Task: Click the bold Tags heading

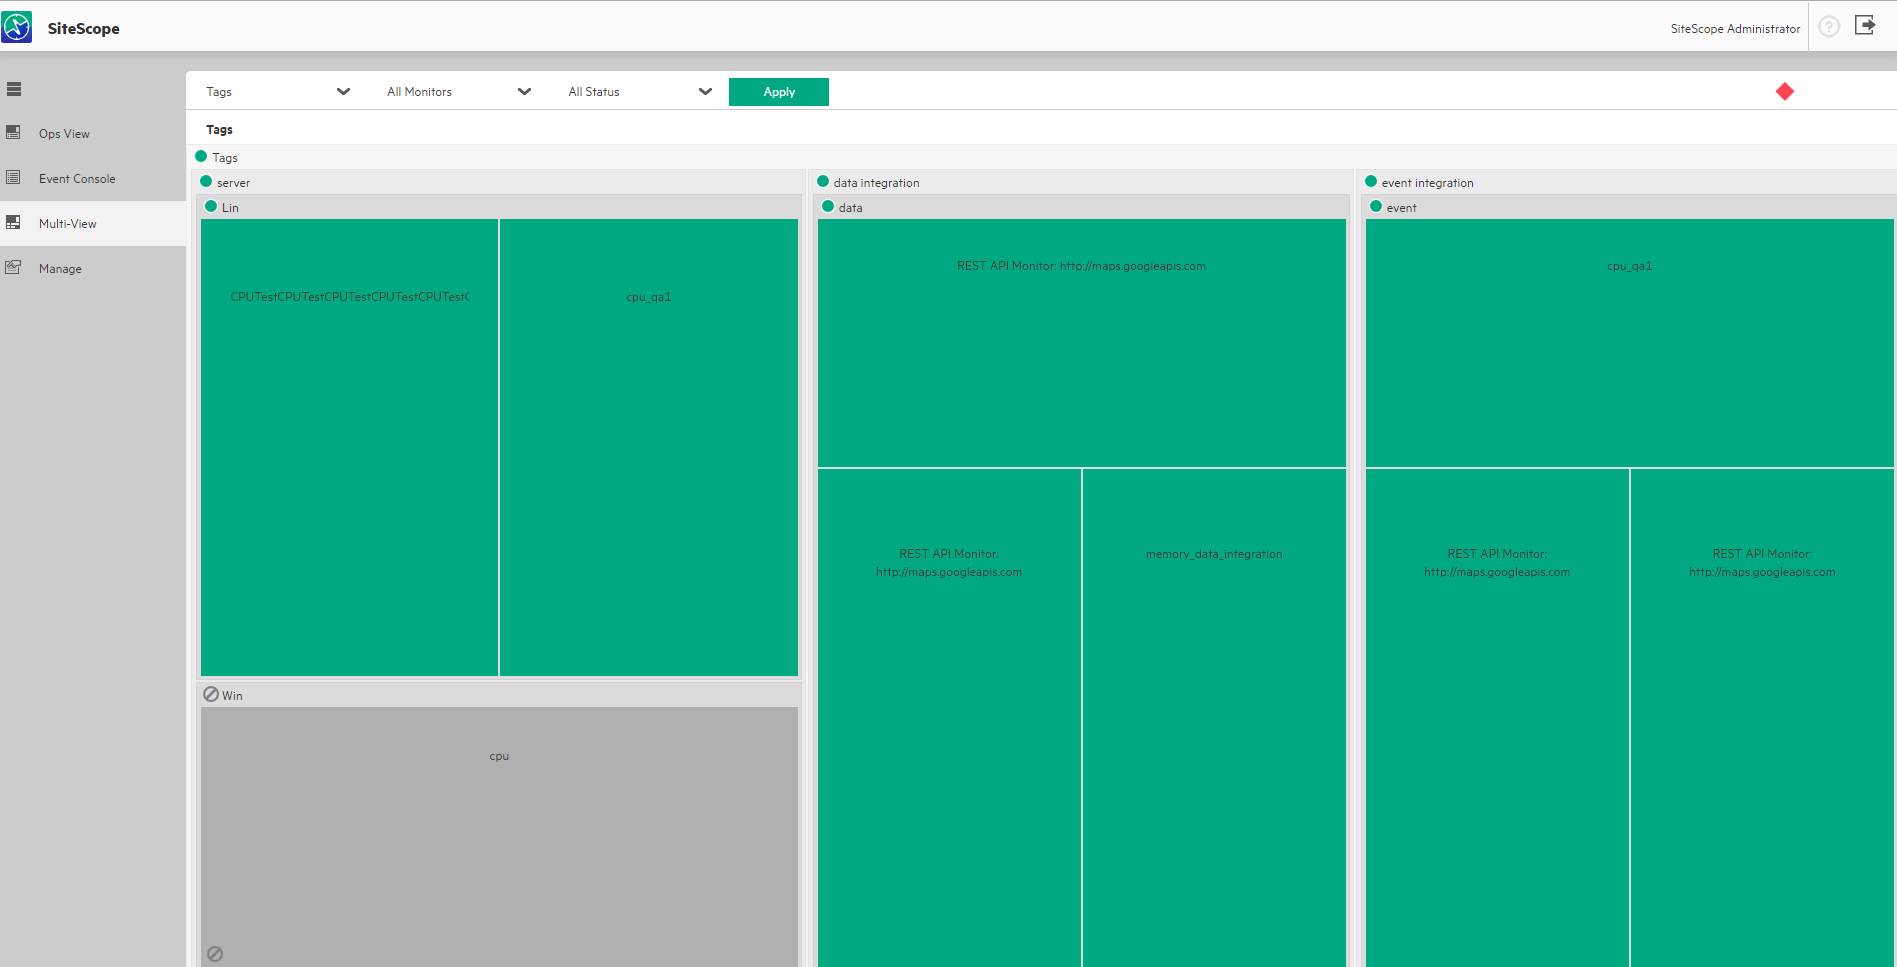Action: point(219,129)
